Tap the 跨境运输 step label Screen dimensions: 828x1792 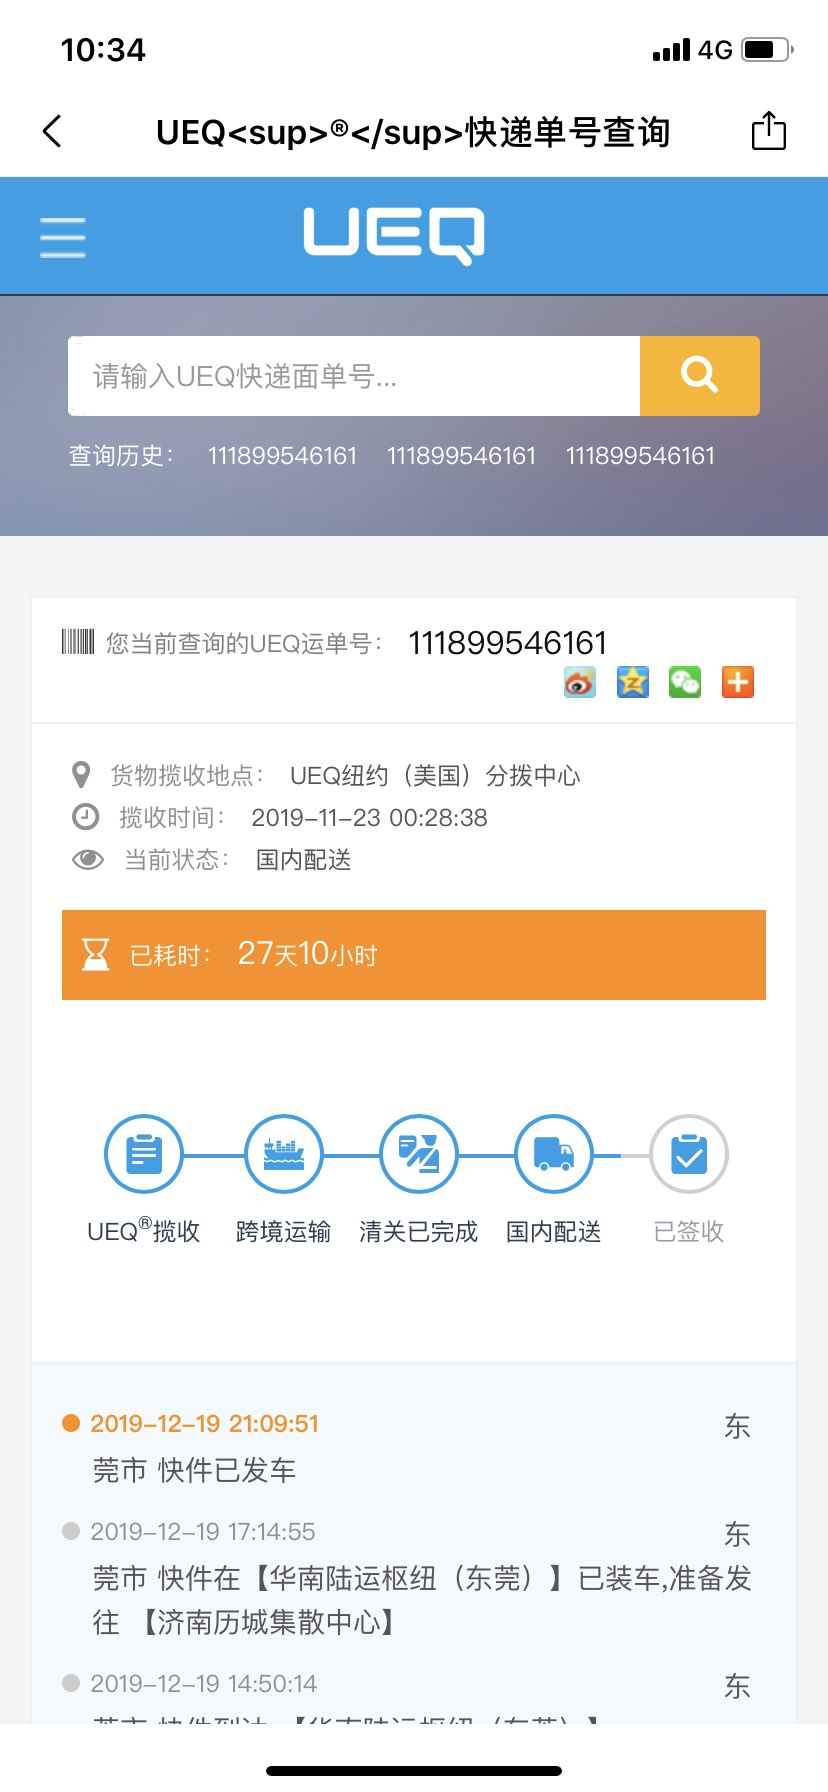(284, 1231)
